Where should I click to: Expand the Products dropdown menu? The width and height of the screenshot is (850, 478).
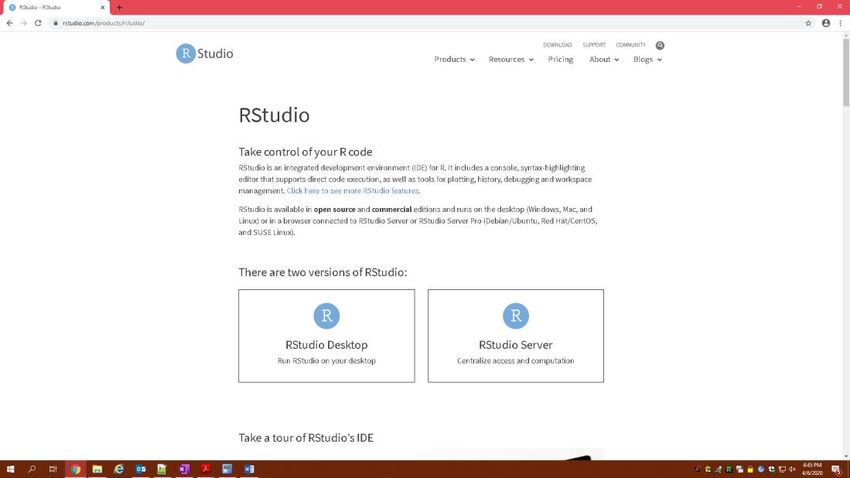click(454, 60)
